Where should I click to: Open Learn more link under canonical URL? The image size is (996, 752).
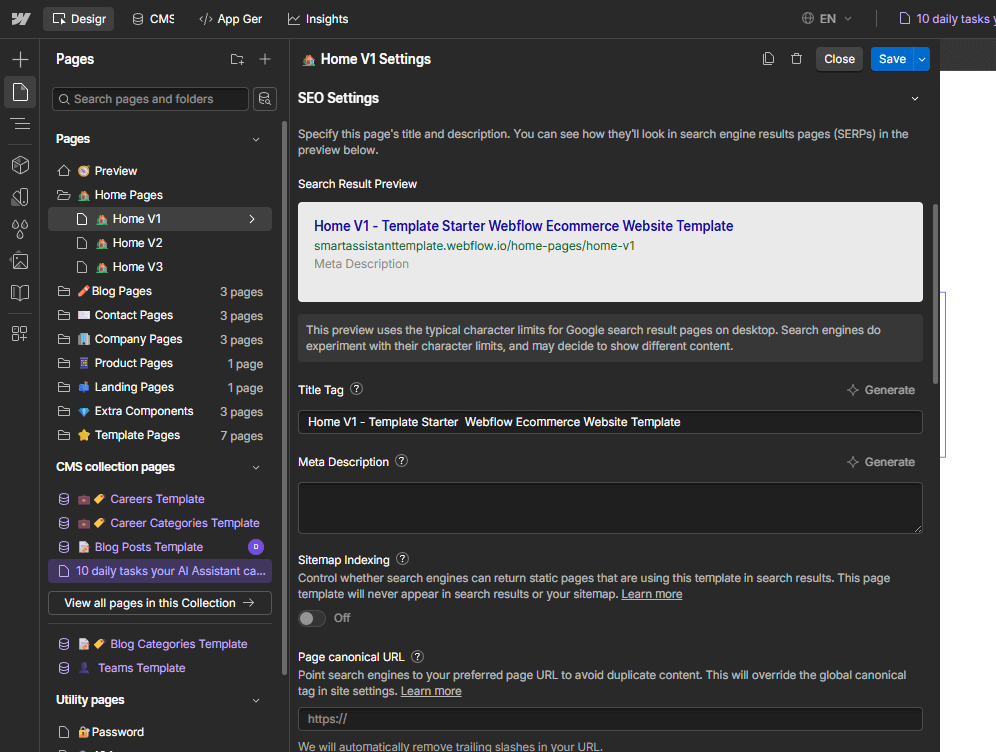(431, 691)
